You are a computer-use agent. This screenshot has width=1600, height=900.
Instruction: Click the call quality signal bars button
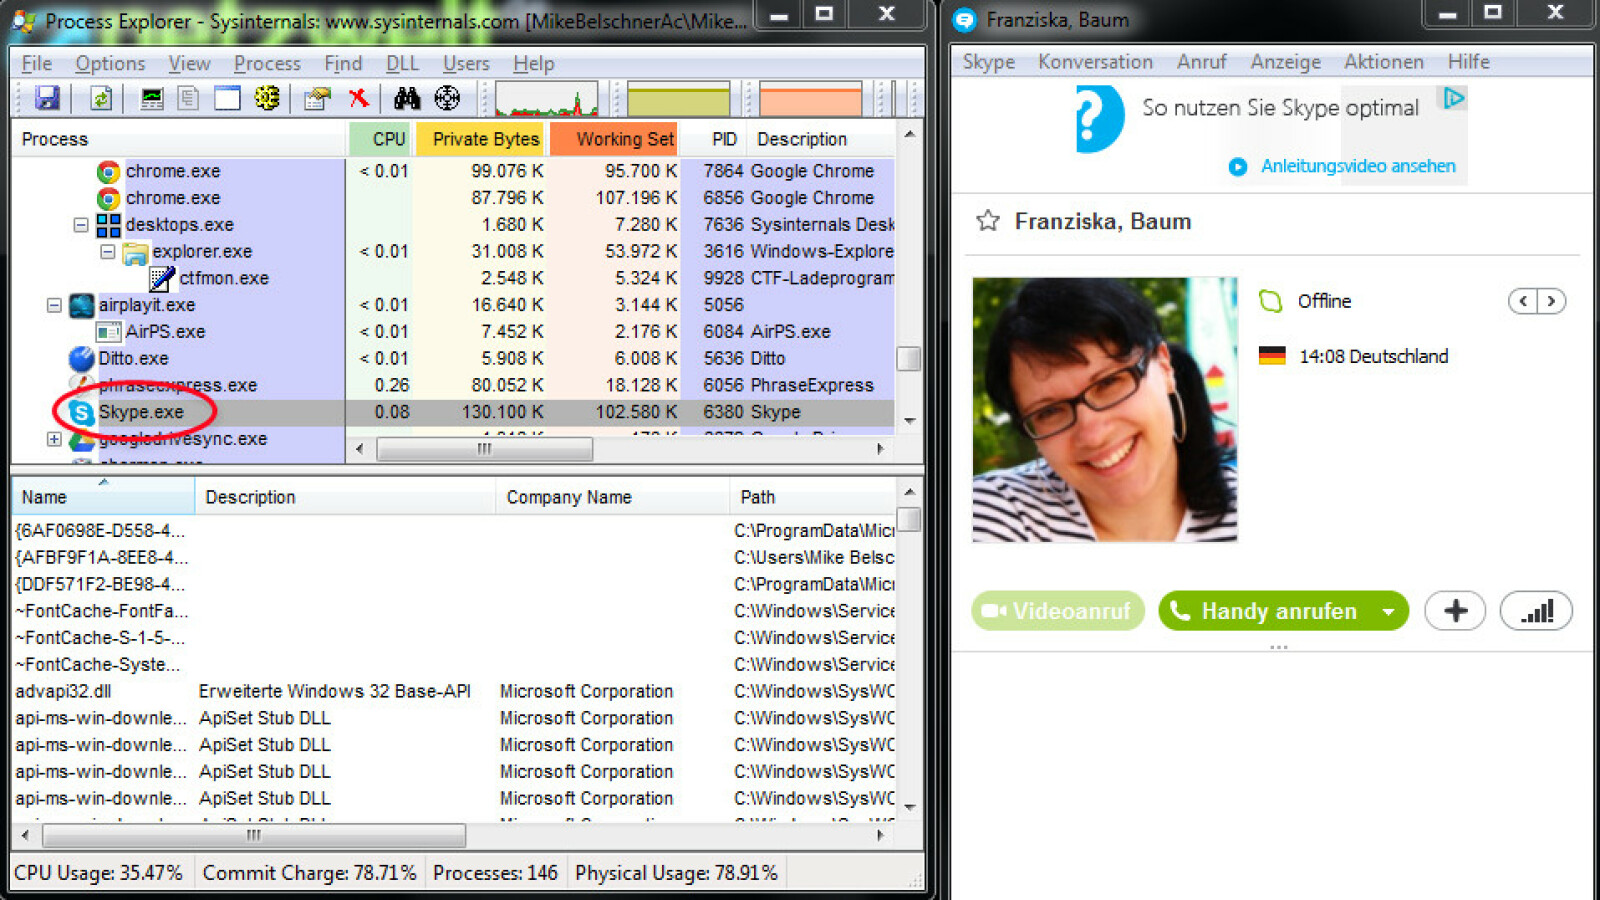[x=1536, y=611]
